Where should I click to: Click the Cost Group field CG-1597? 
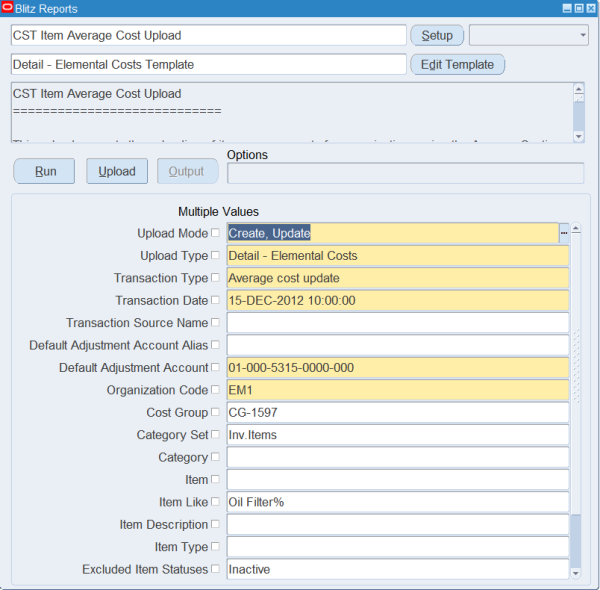(398, 412)
